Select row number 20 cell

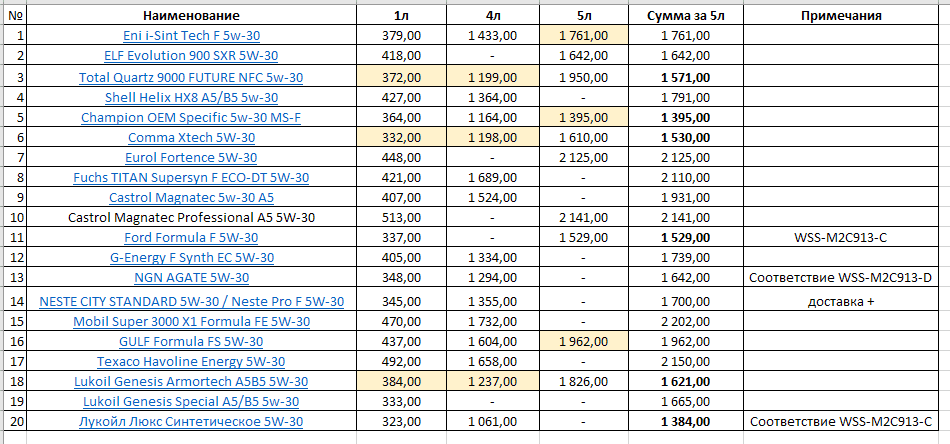point(13,422)
